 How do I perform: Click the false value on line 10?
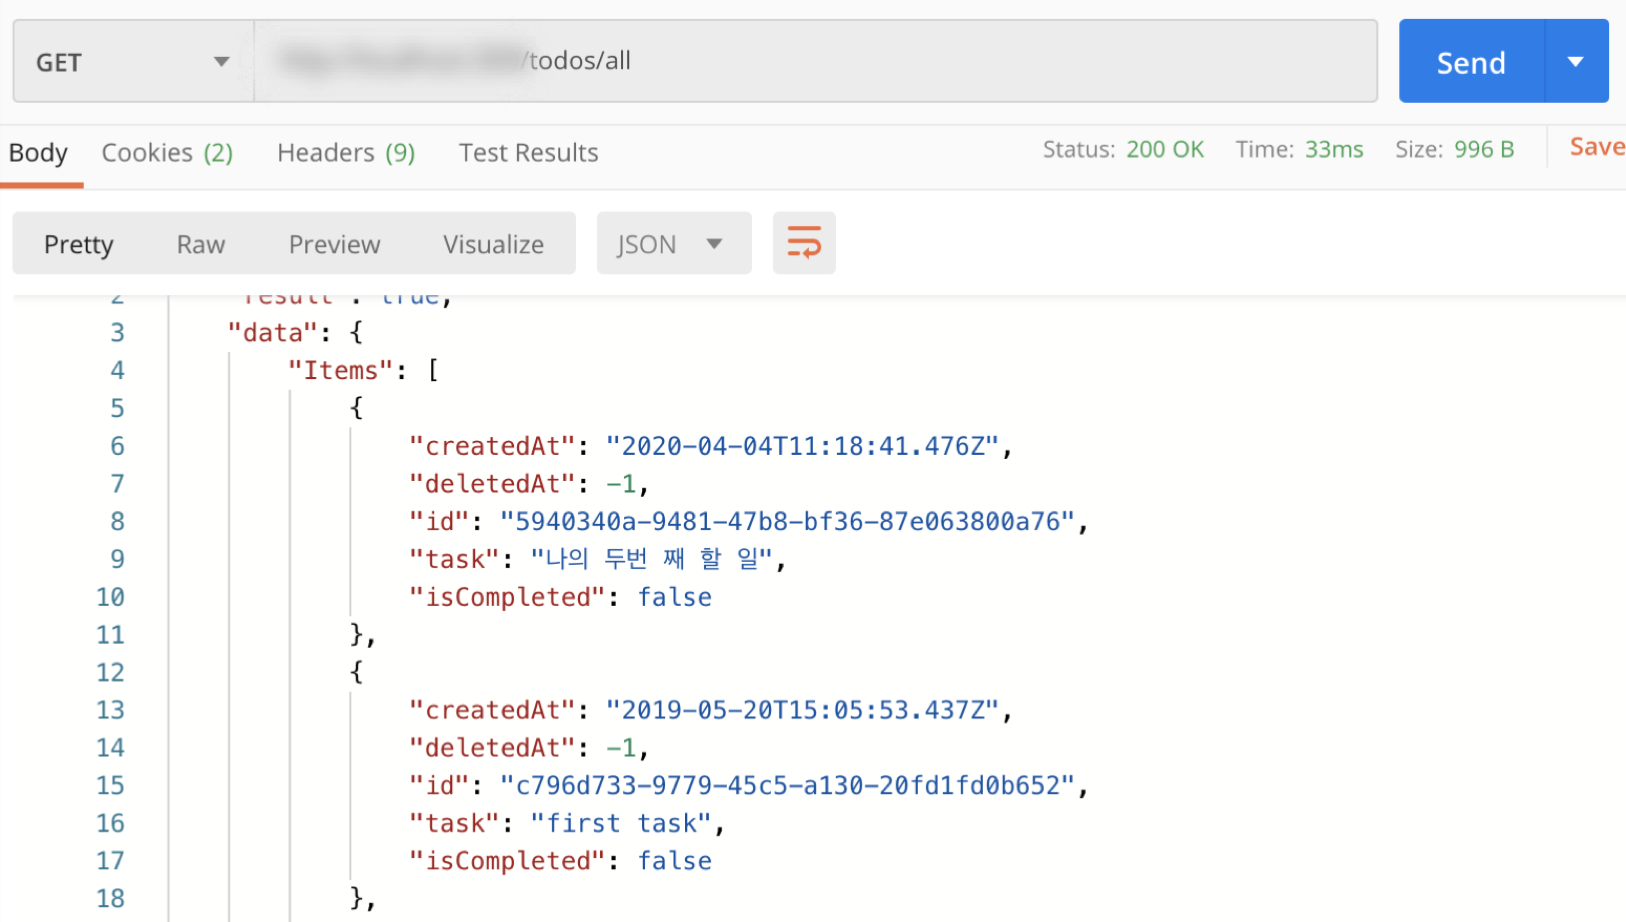[675, 597]
